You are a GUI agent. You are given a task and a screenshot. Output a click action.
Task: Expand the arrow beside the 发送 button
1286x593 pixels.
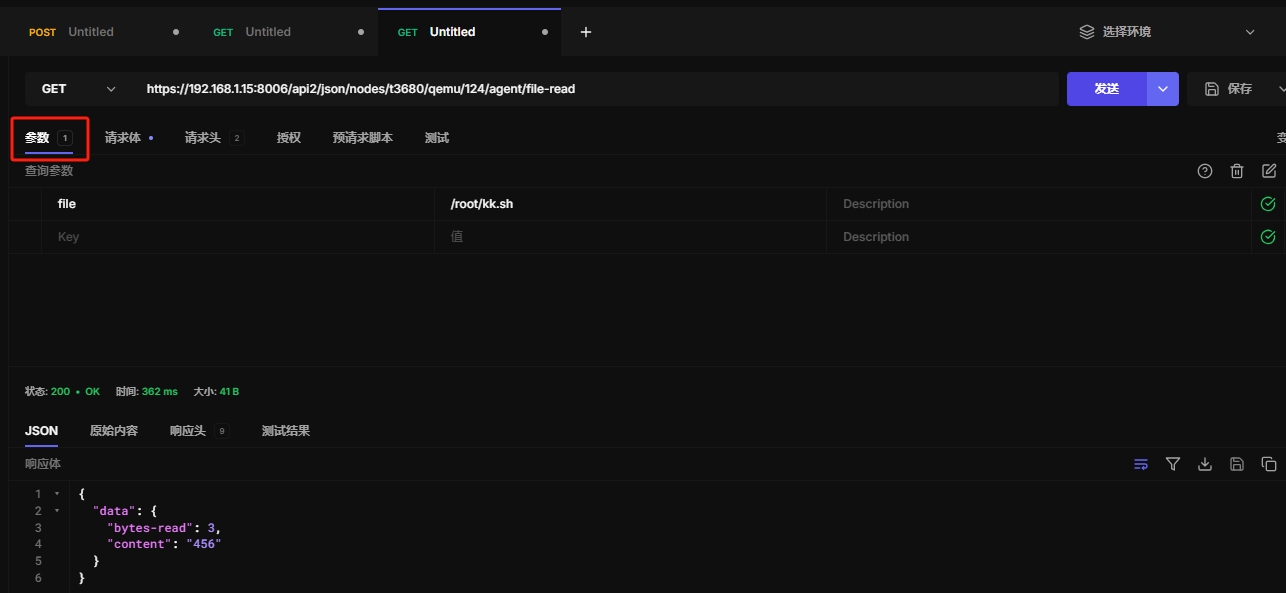point(1163,89)
